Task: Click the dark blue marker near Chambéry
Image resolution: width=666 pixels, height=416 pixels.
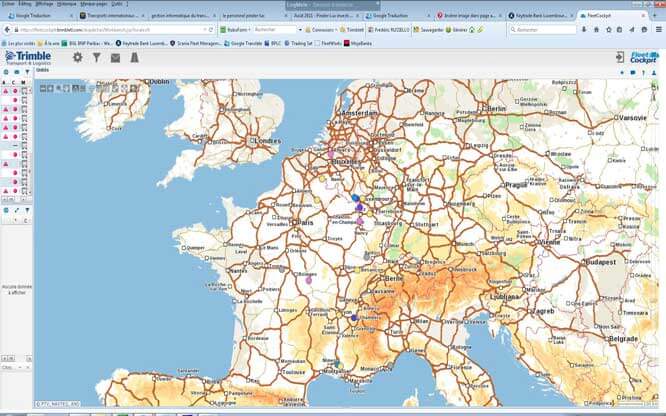Action: pyautogui.click(x=354, y=317)
